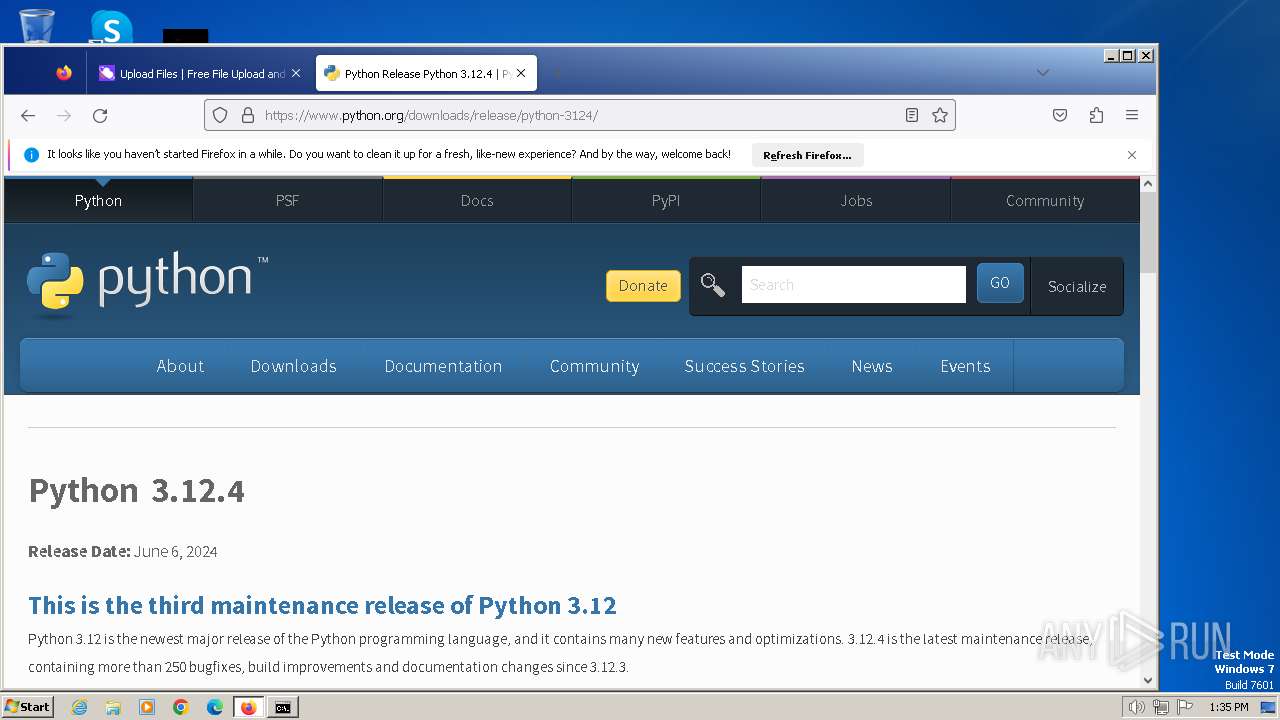
Task: Click the taskbar clock showing 1:35 PM
Action: (x=1228, y=707)
